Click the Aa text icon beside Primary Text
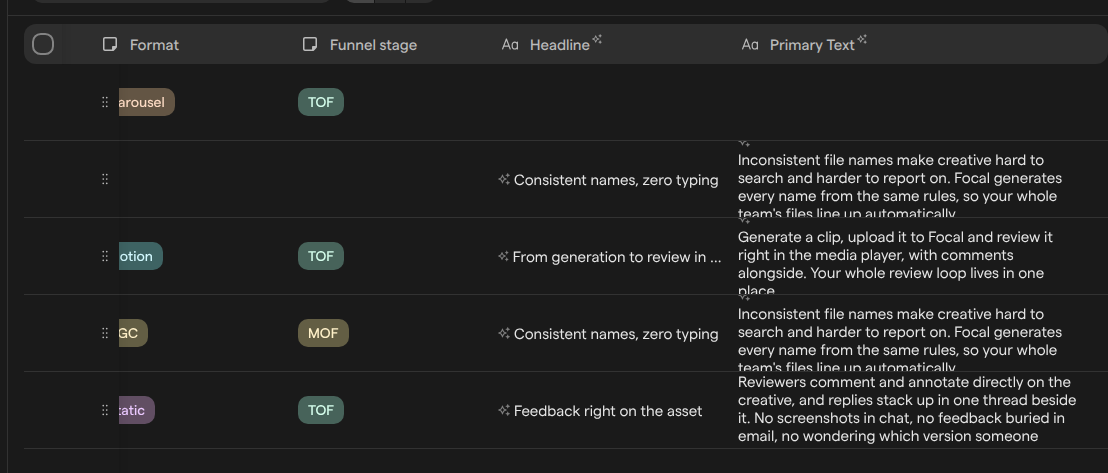Viewport: 1108px width, 473px height. 750,45
